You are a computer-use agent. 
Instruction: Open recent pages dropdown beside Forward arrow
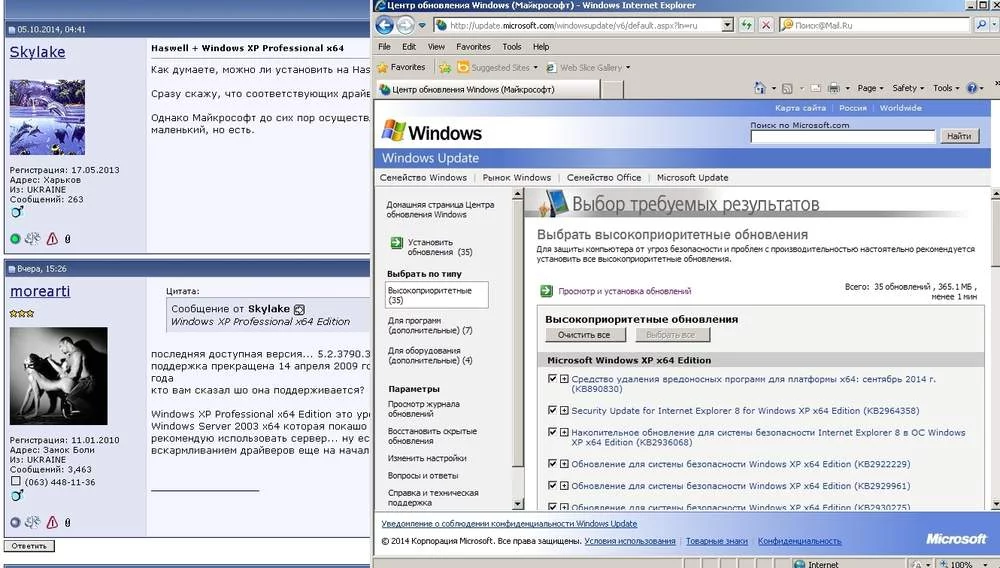422,25
